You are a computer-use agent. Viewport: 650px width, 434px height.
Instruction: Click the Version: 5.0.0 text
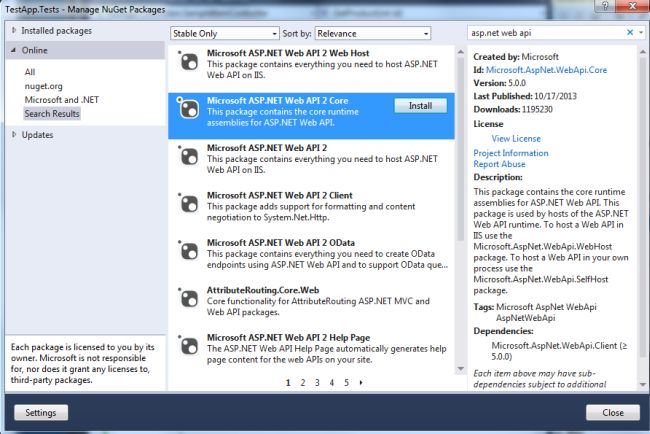[500, 83]
